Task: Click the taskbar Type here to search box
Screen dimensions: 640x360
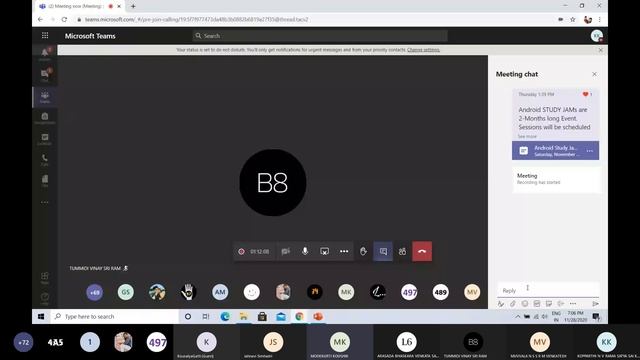Action: pyautogui.click(x=114, y=316)
